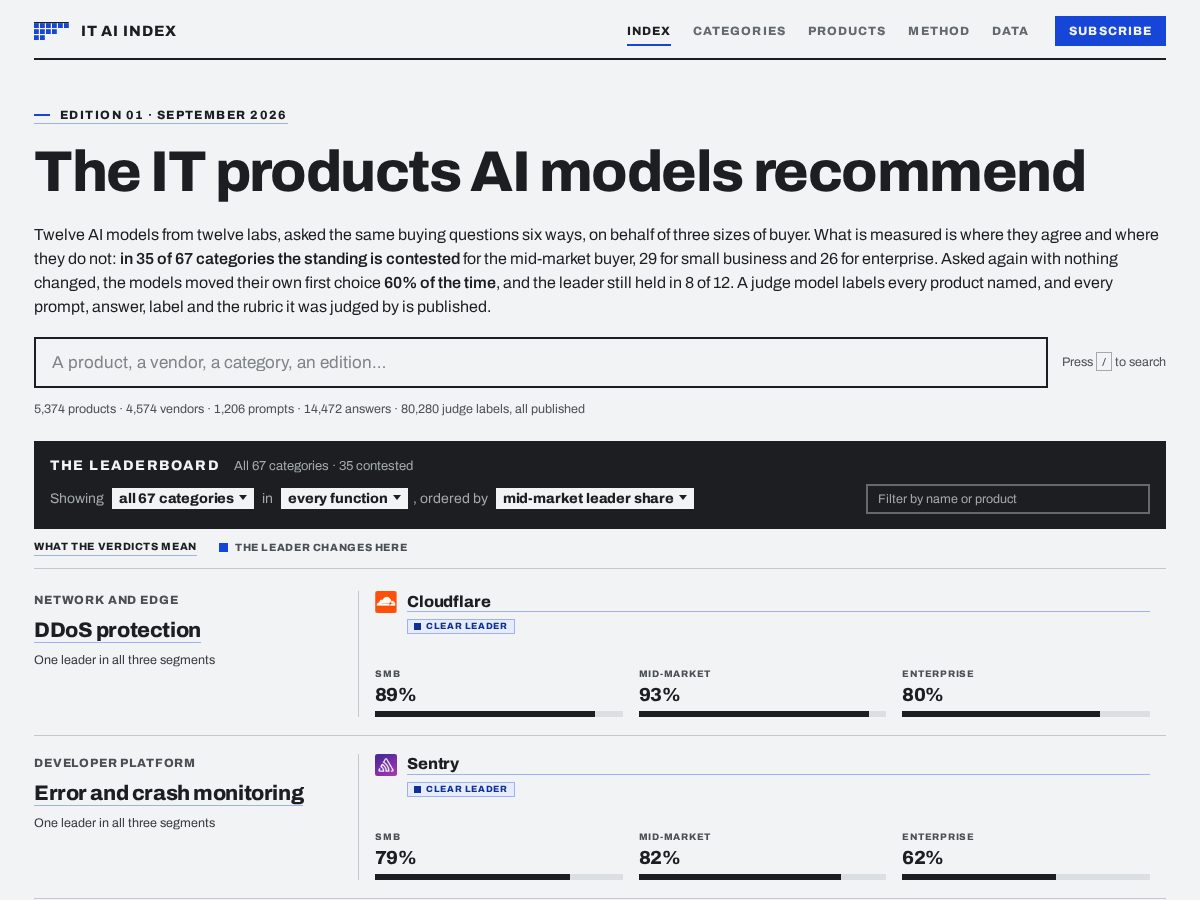The width and height of the screenshot is (1200, 900).
Task: Click the '93%' mid-market value for Cloudflare
Action: click(659, 695)
